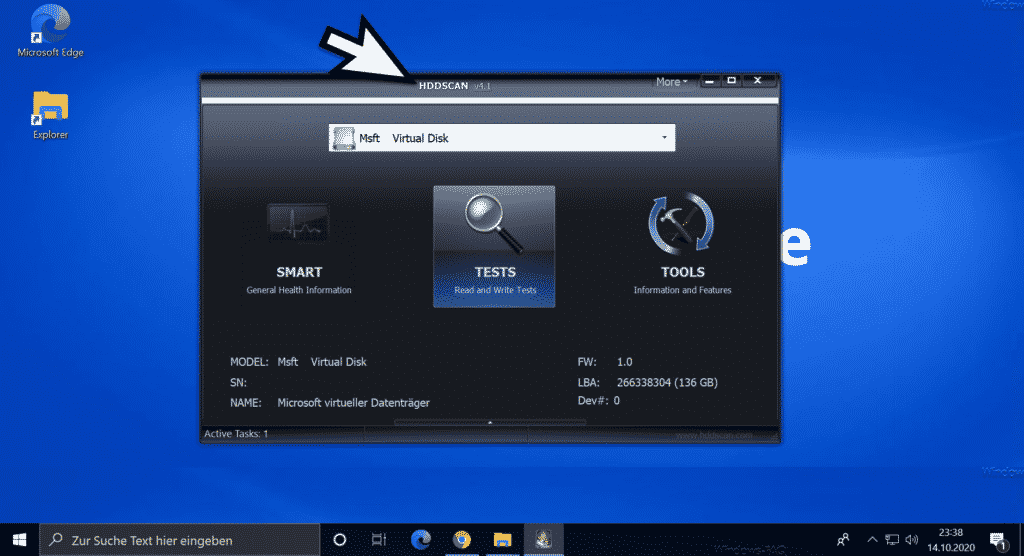Click the MODEL Msft Virtual Disk value
The image size is (1024, 556).
point(322,361)
